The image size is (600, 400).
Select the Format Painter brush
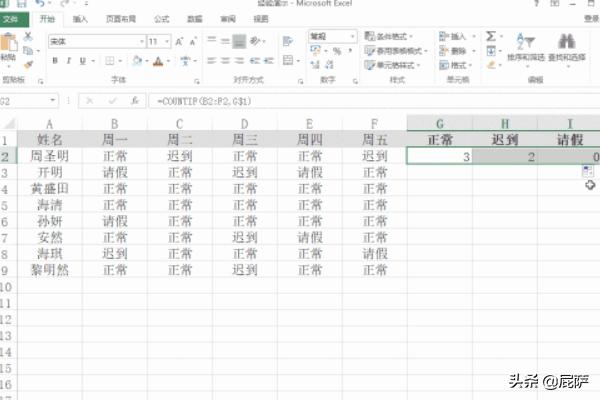(x=27, y=63)
